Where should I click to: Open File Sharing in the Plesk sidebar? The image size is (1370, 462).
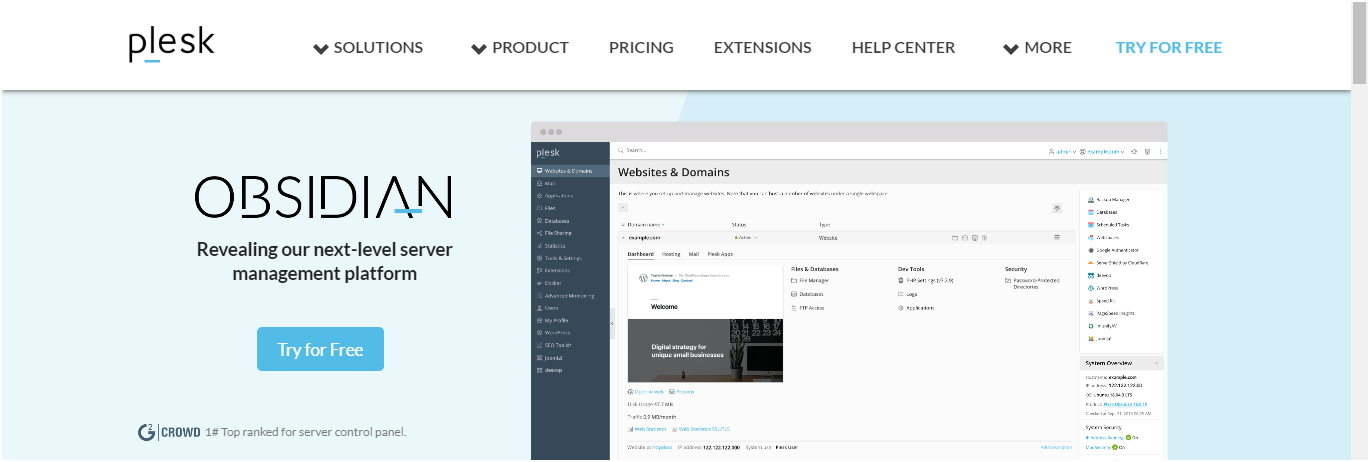point(555,233)
